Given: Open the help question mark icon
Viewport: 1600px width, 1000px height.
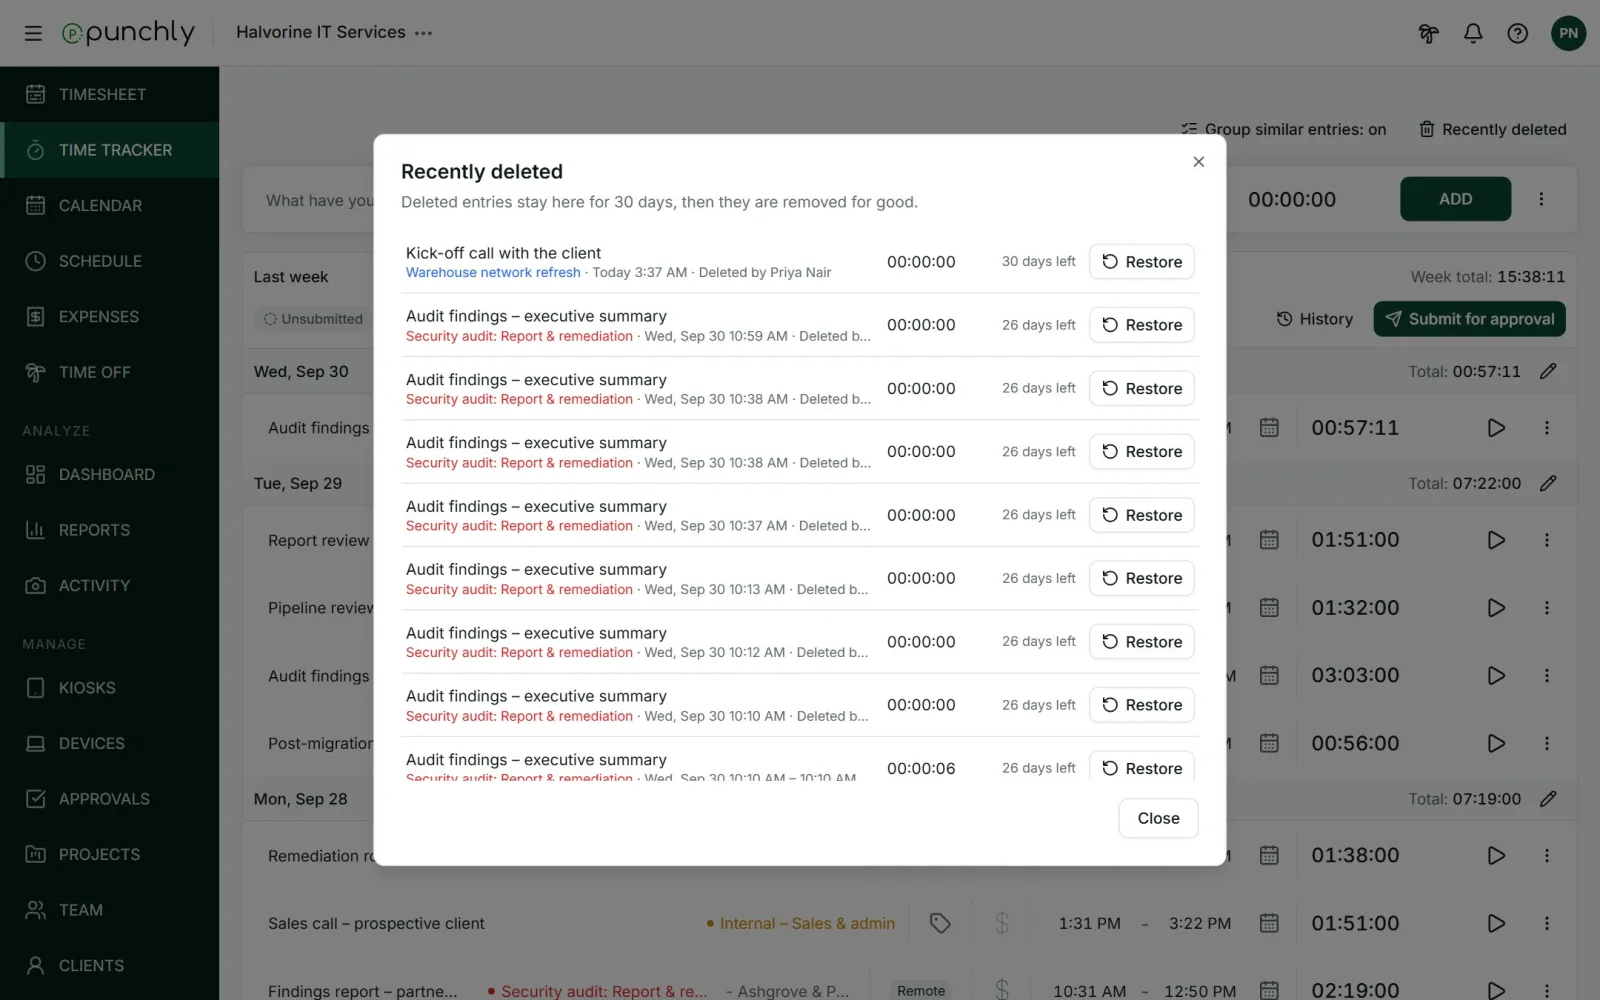Looking at the screenshot, I should (1518, 33).
